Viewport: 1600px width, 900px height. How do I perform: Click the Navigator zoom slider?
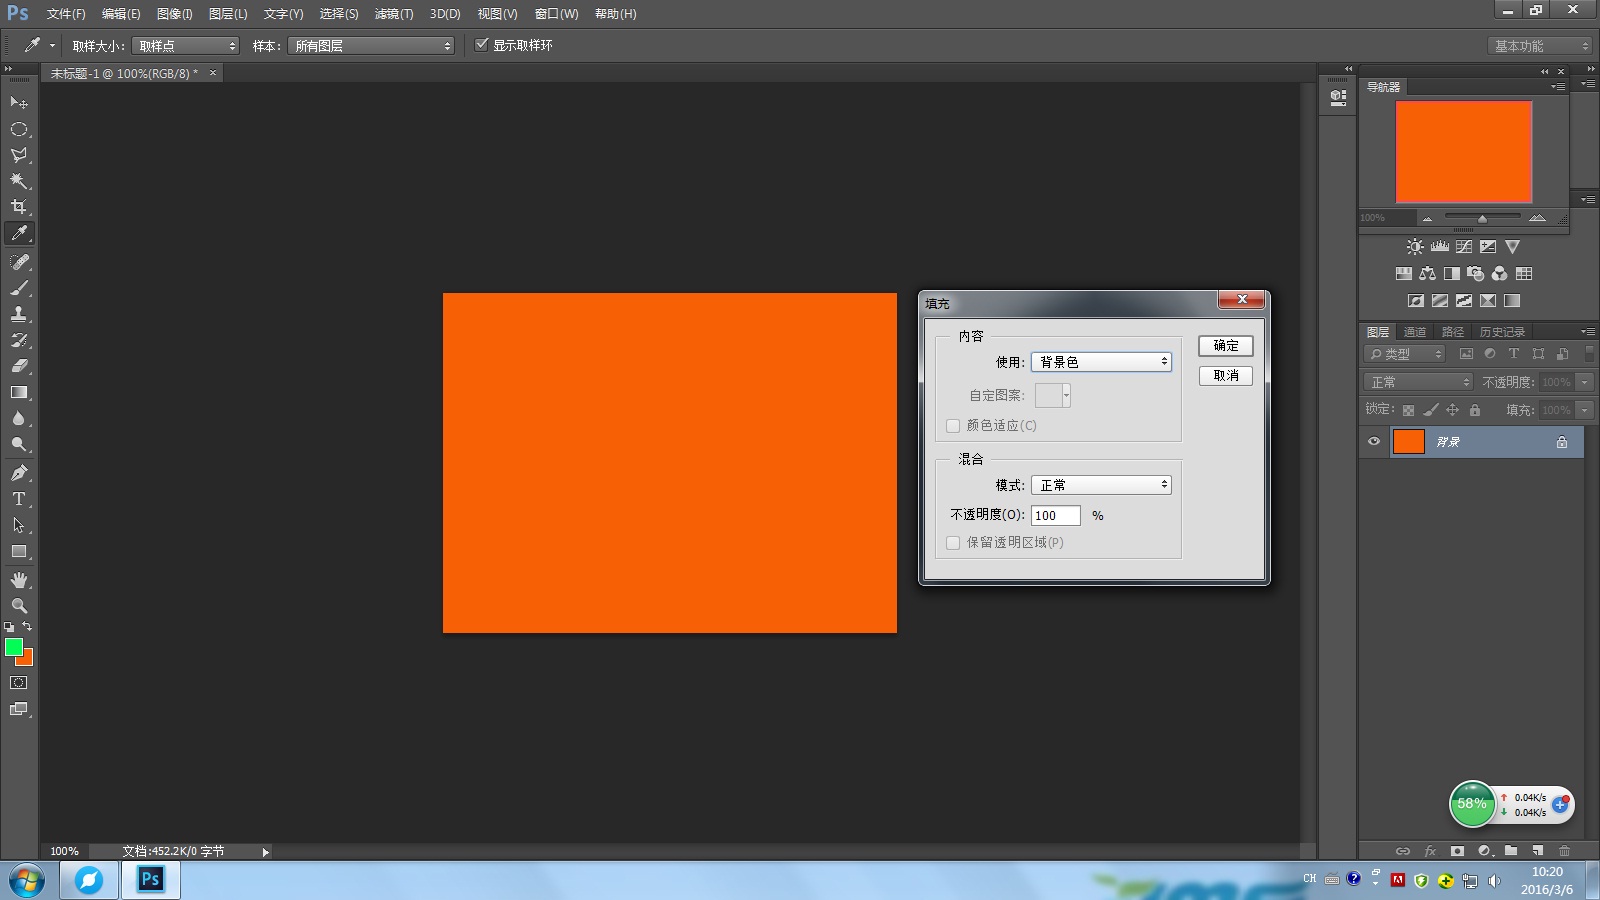click(1483, 217)
